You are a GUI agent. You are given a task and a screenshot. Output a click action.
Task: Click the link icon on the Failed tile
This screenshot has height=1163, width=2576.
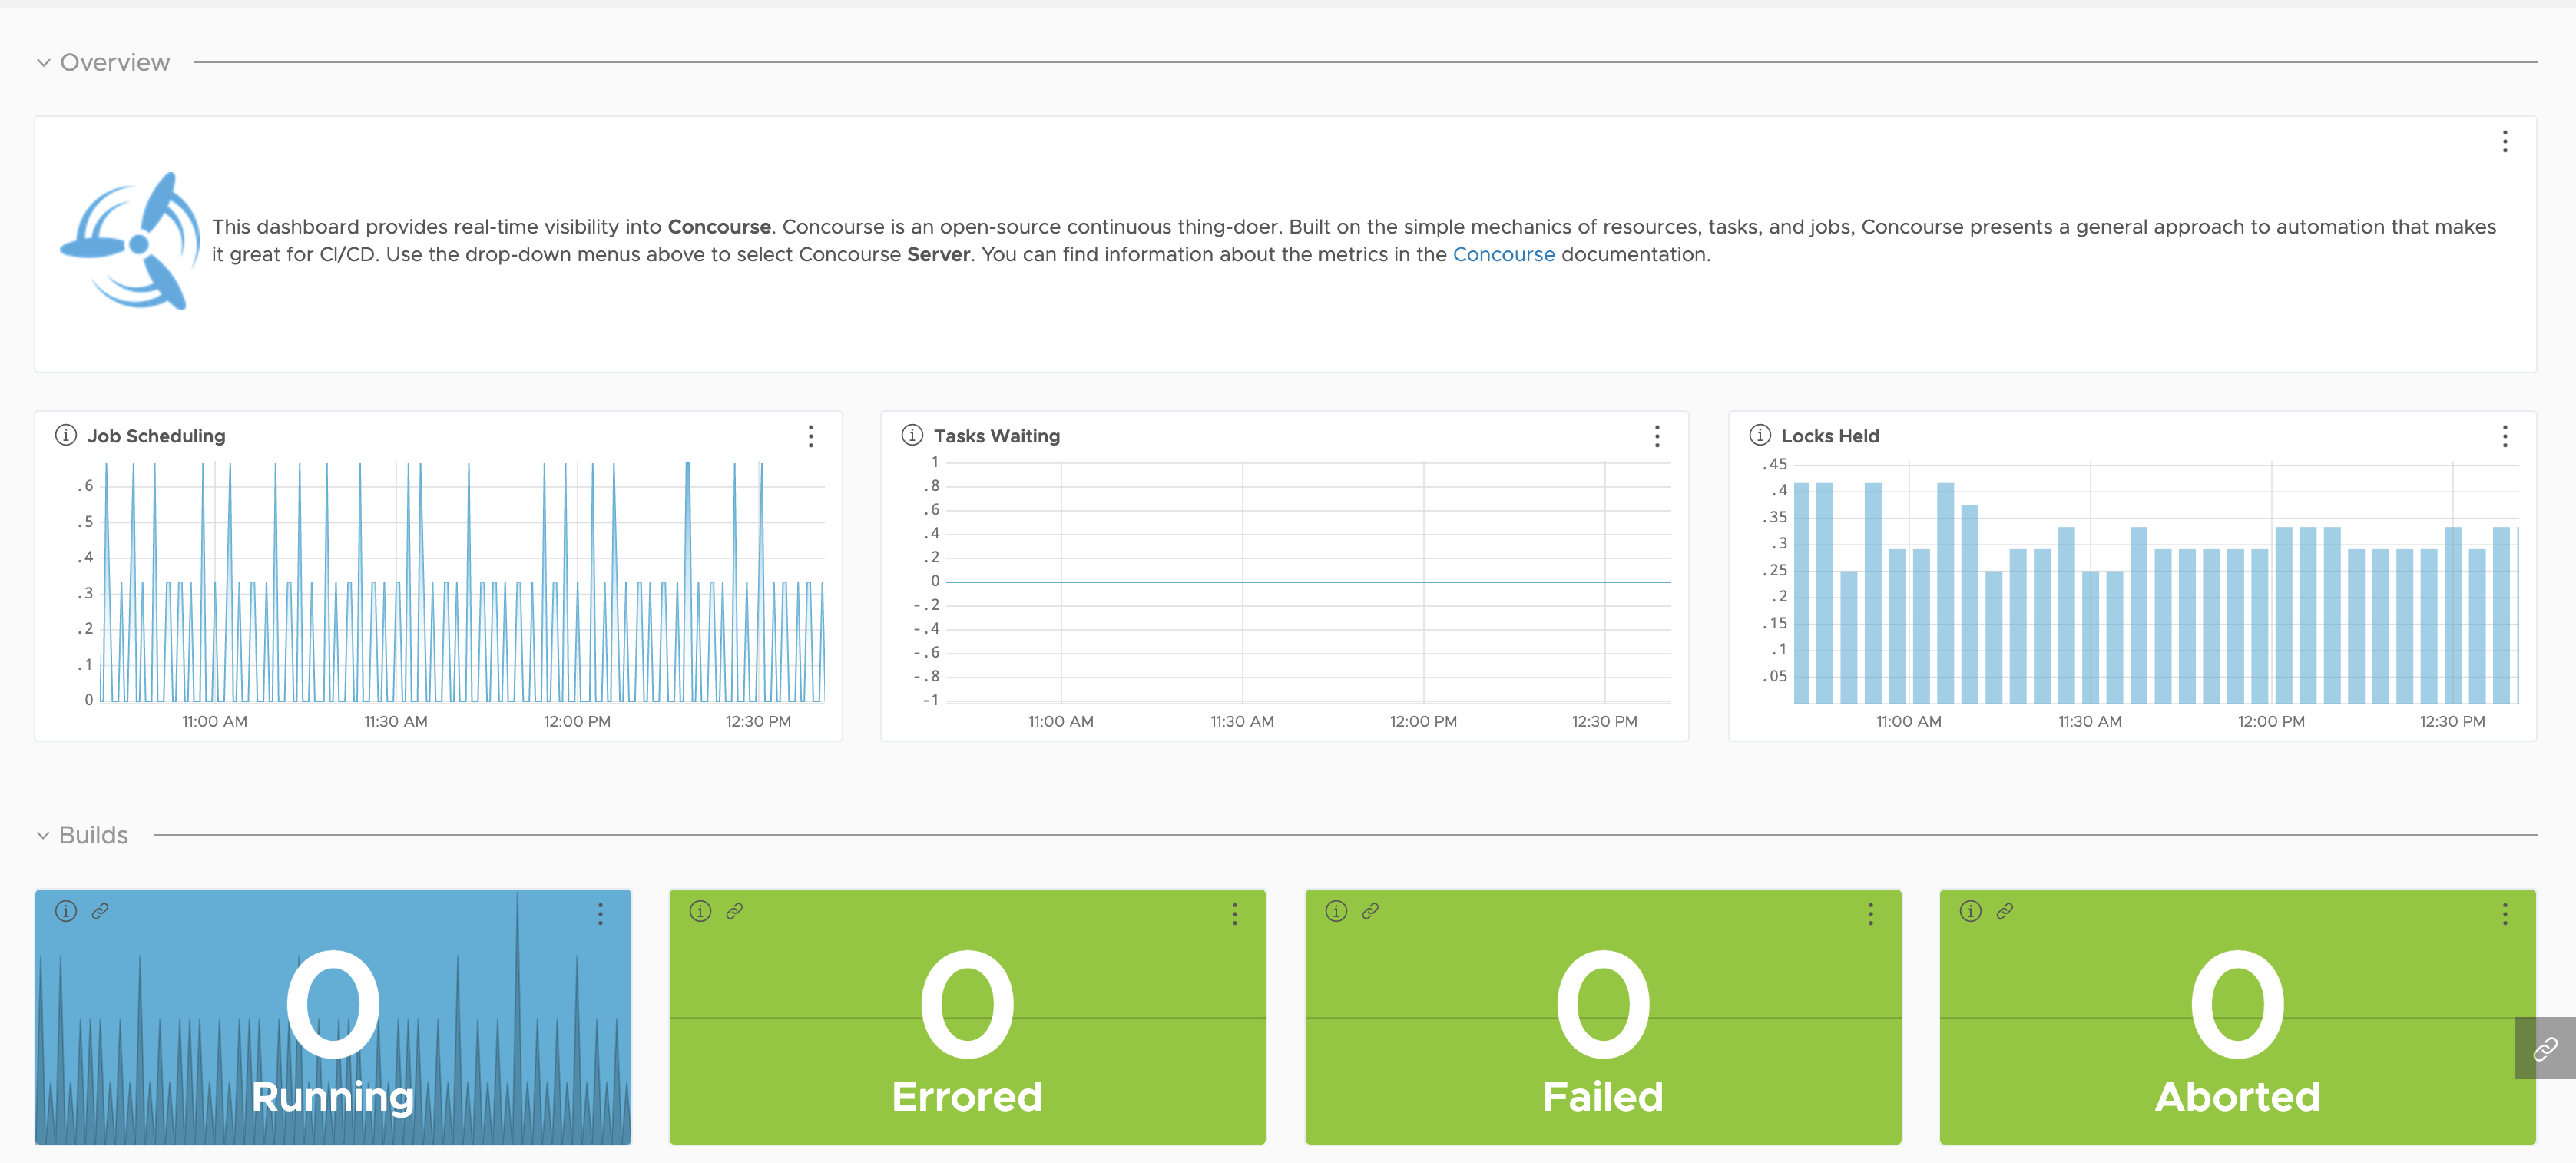click(x=1370, y=911)
